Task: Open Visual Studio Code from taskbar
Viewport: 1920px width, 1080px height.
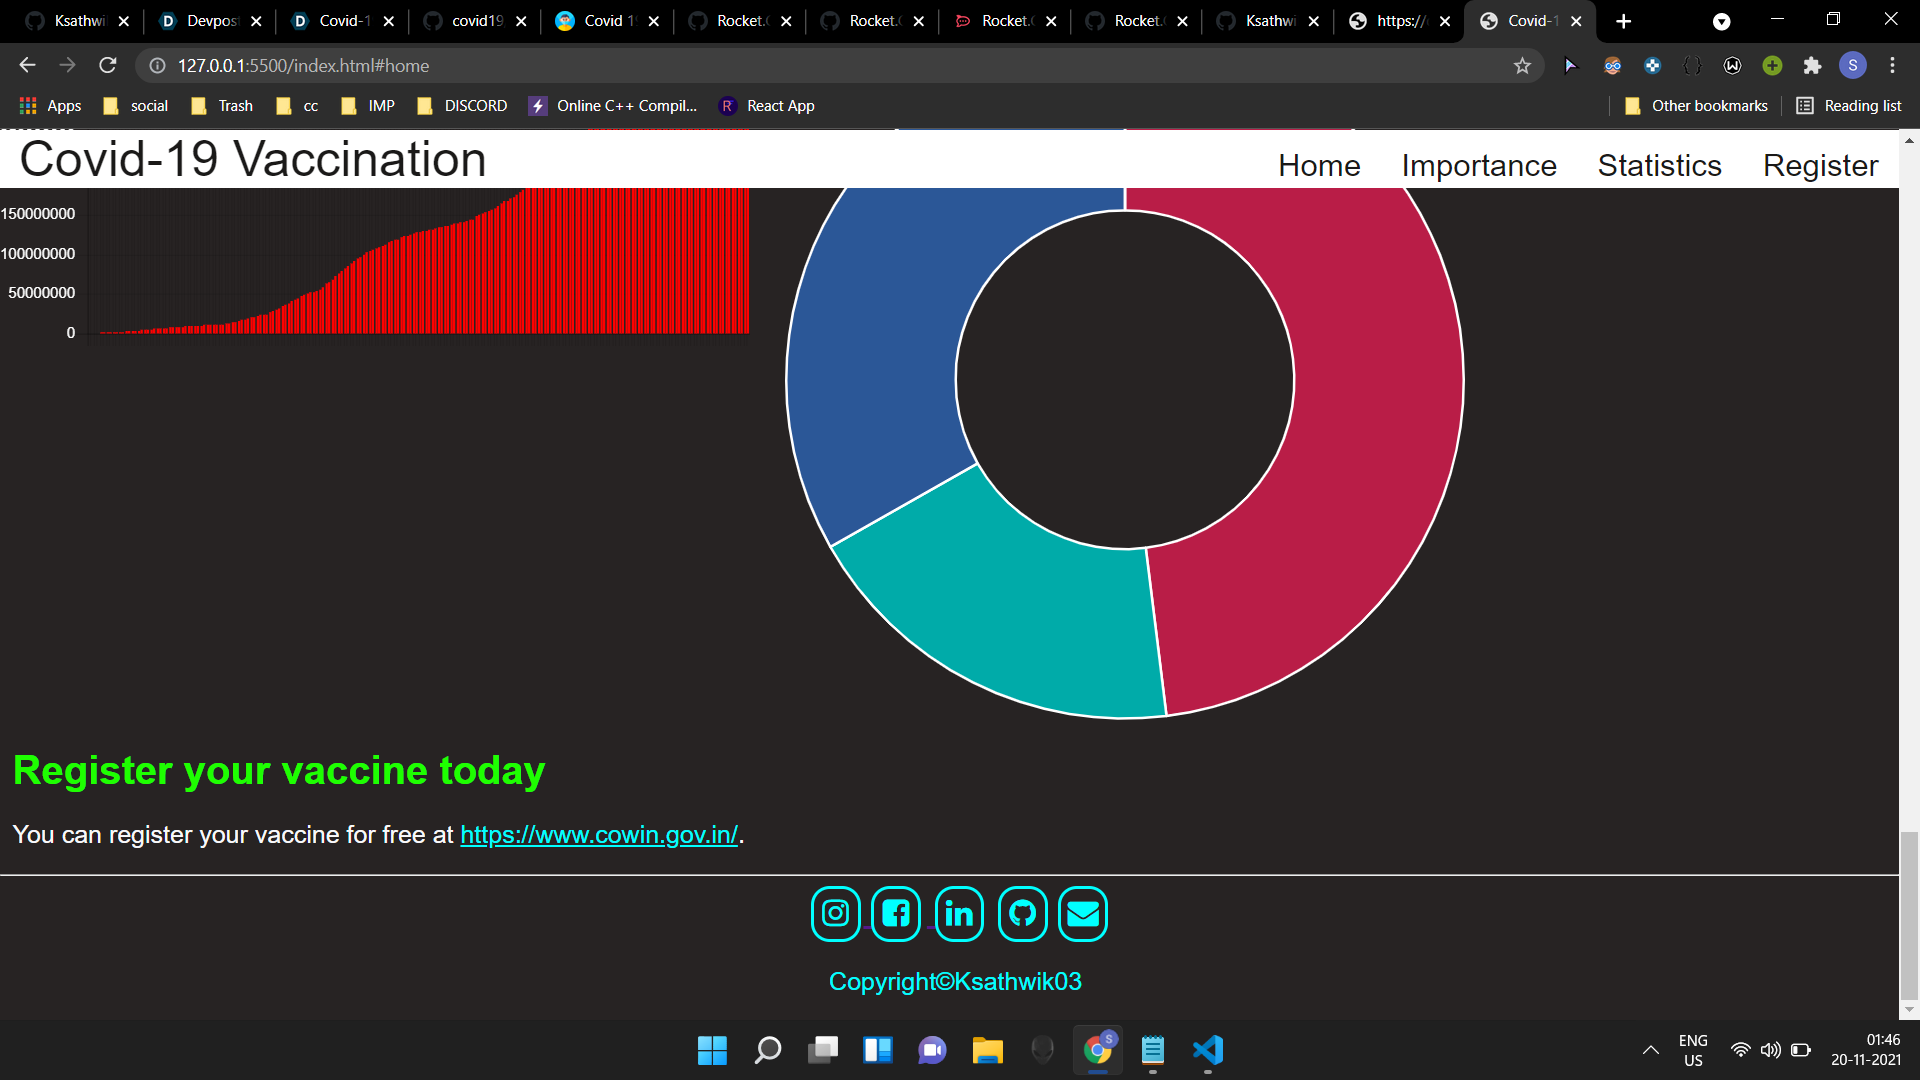Action: pos(1208,1049)
